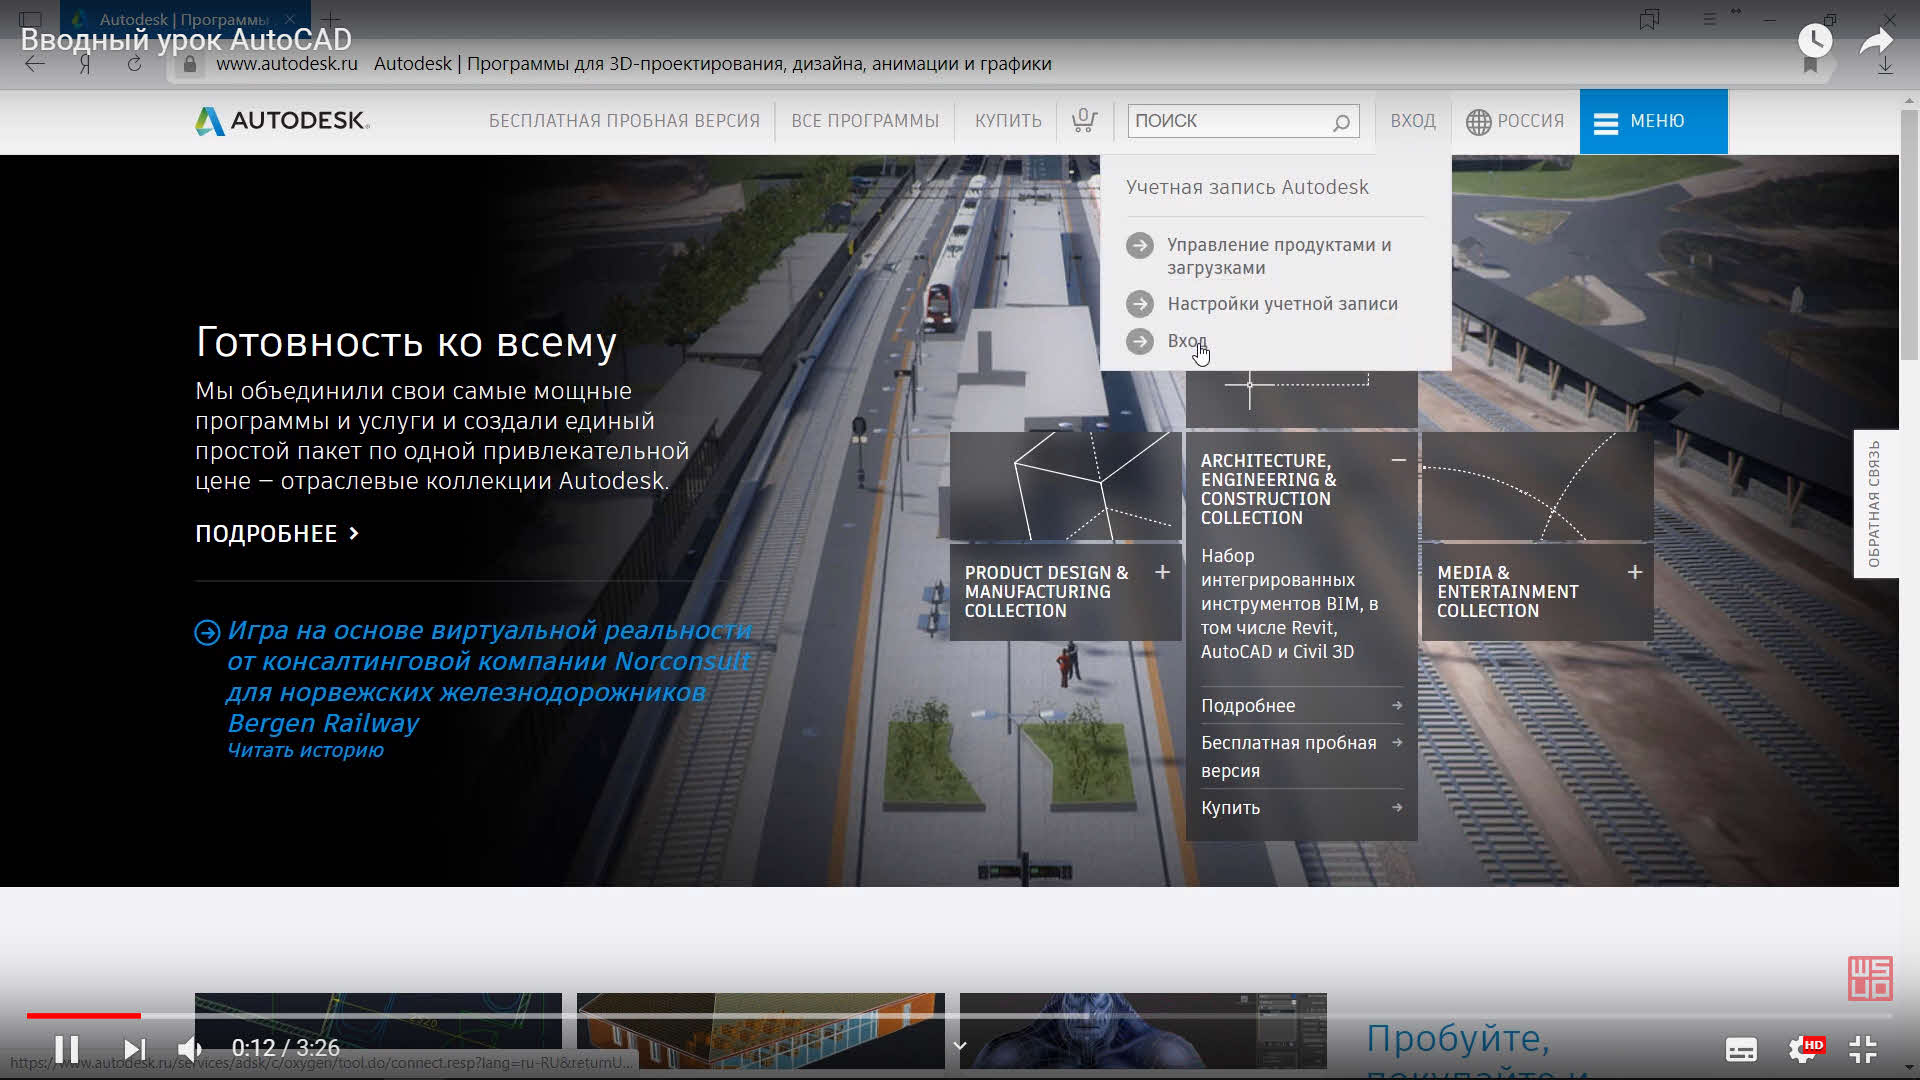Click the channel watermark logo
This screenshot has width=1920, height=1080.
[x=1869, y=978]
